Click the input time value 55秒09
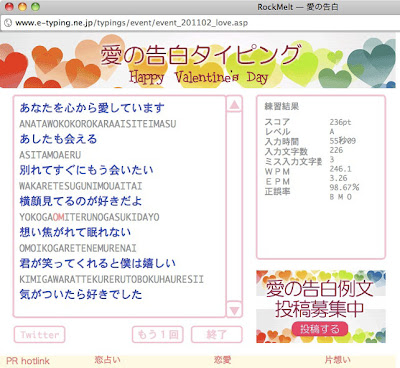Screen dimensions: 400x368 coord(343,141)
